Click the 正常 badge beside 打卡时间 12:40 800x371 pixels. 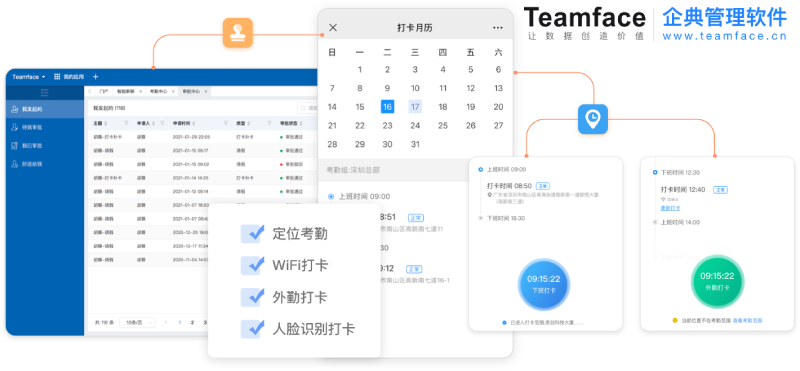pyautogui.click(x=720, y=189)
